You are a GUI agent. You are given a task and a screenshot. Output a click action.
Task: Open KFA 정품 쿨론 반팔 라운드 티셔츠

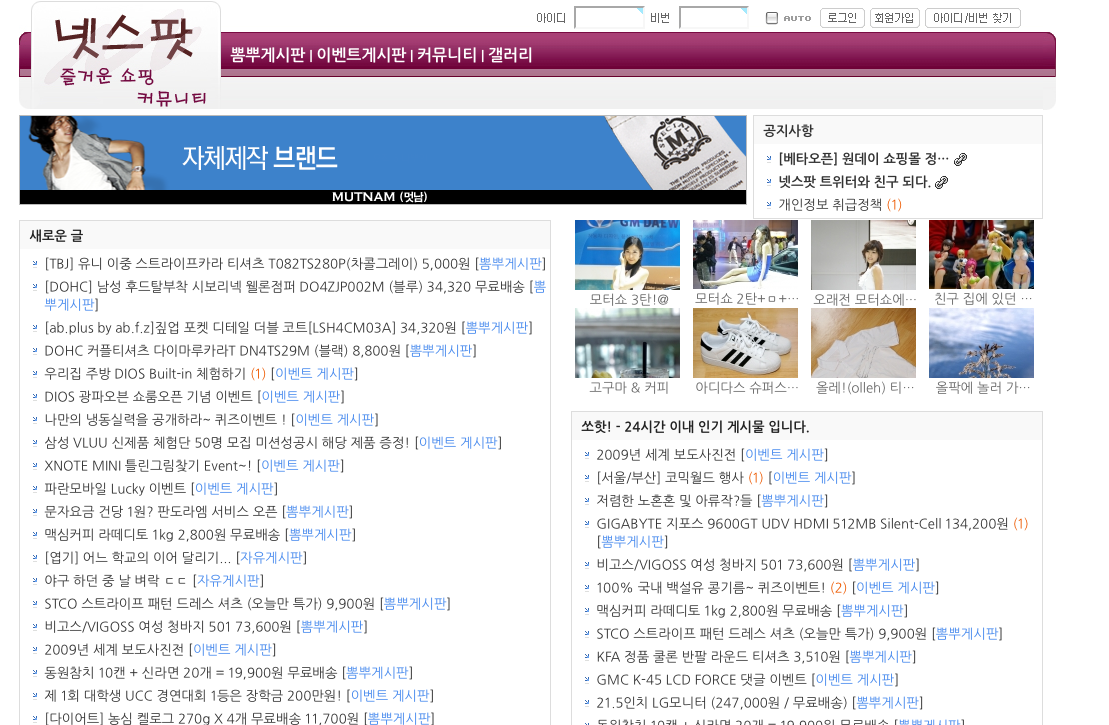point(718,656)
